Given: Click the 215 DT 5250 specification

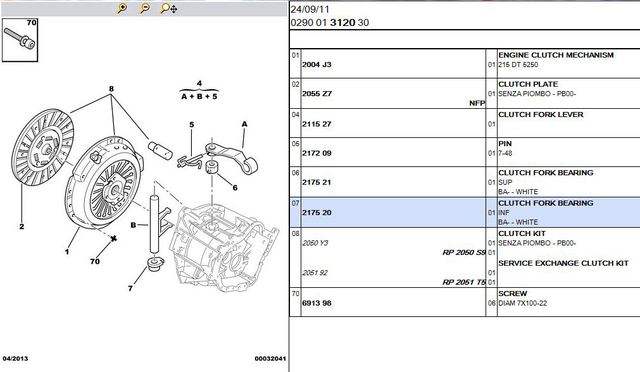Looking at the screenshot, I should pyautogui.click(x=518, y=65).
